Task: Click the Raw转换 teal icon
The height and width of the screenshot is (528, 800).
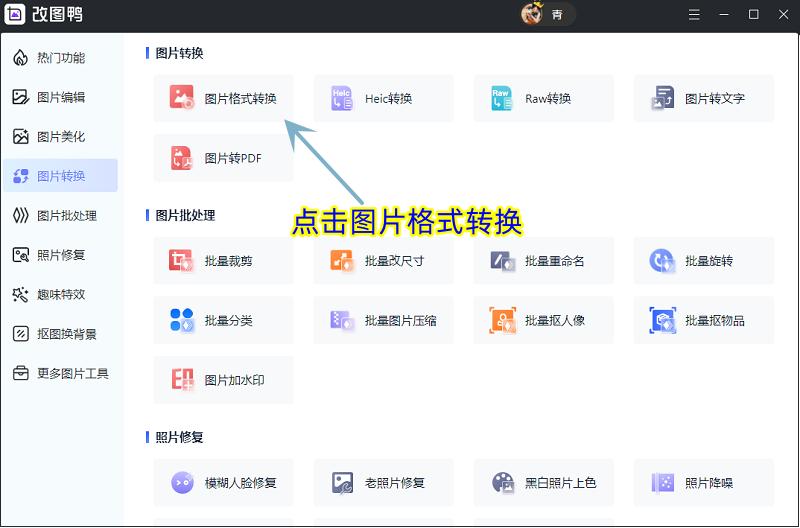Action: coord(502,98)
